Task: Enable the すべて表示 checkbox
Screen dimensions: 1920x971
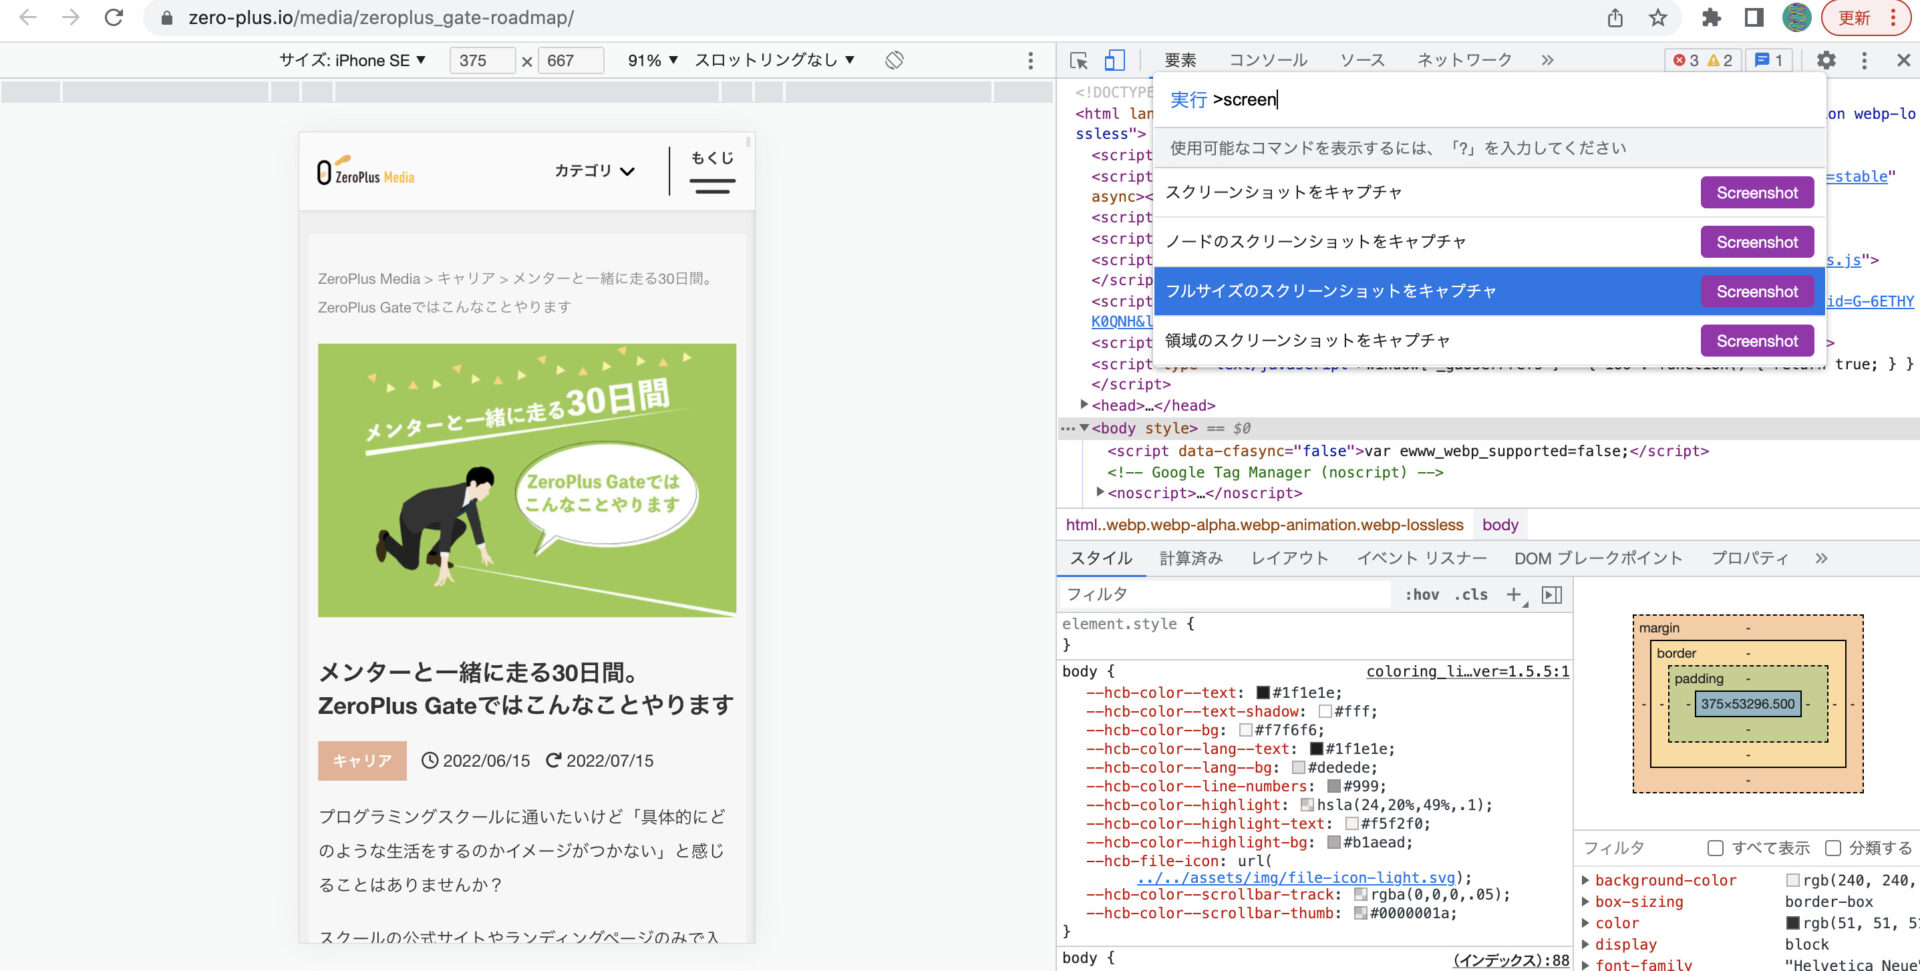Action: coord(1716,848)
